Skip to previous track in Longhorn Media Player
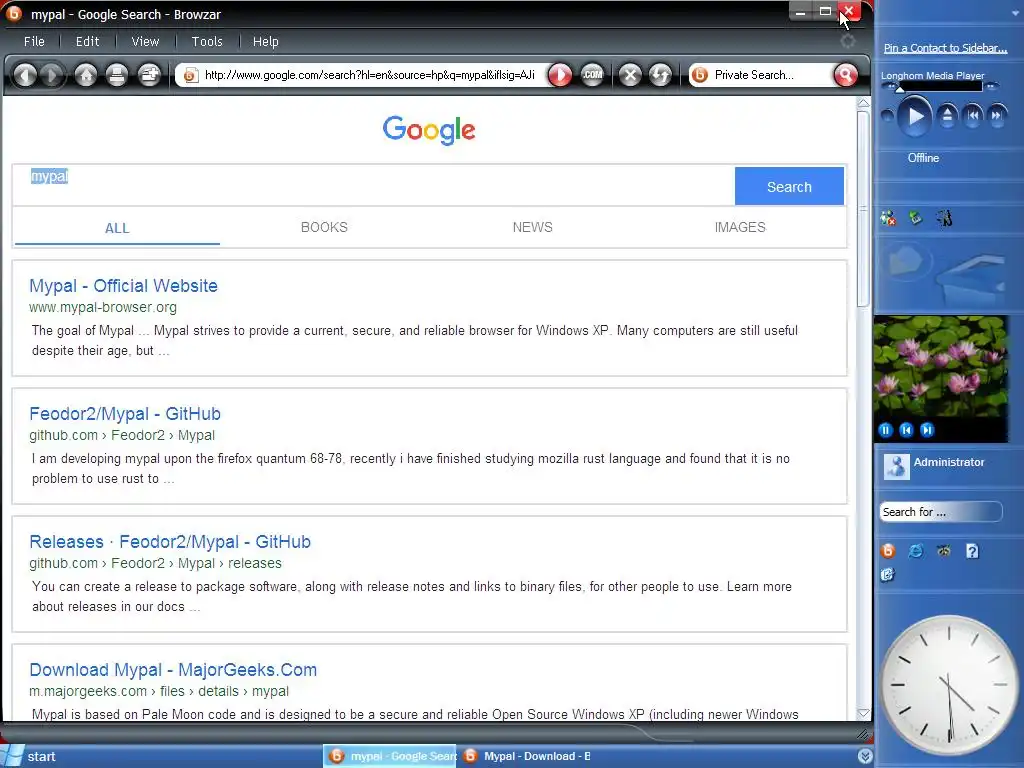This screenshot has width=1024, height=768. (973, 116)
